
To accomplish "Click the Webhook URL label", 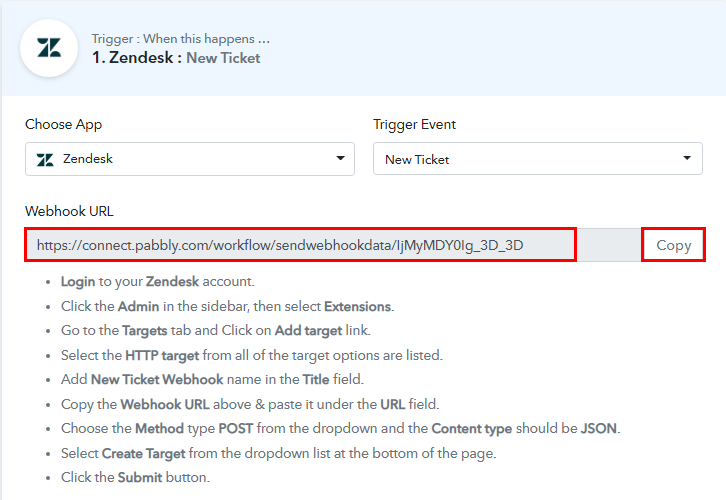I will click(69, 211).
